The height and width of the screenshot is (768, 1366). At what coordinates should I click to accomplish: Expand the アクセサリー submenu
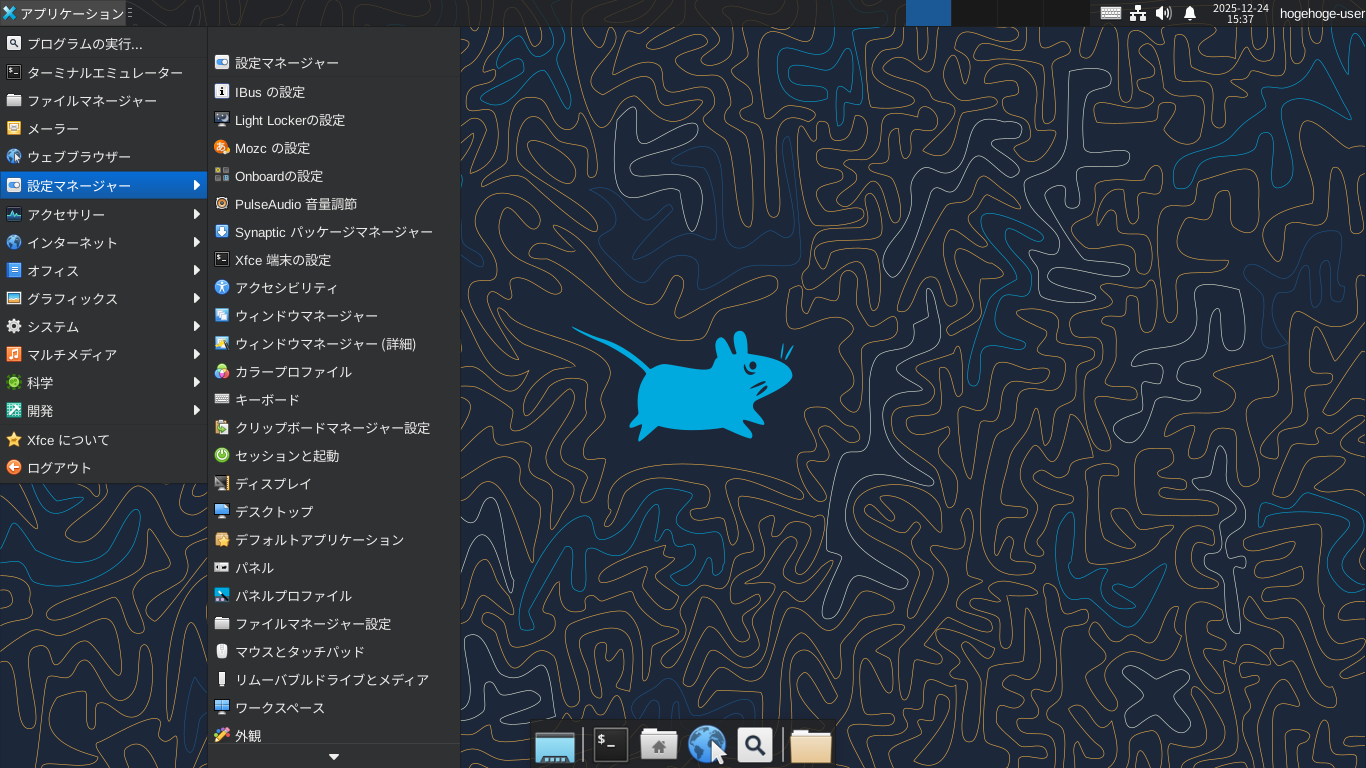104,215
